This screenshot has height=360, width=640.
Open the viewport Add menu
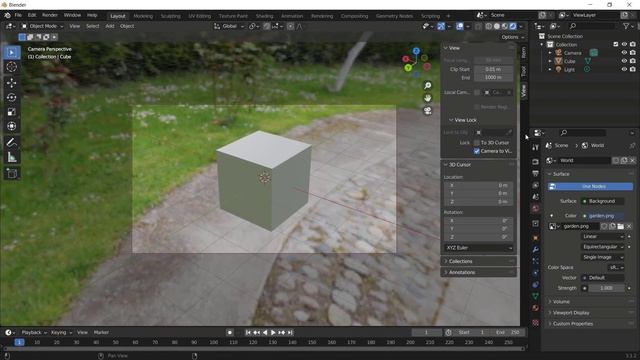click(x=110, y=26)
